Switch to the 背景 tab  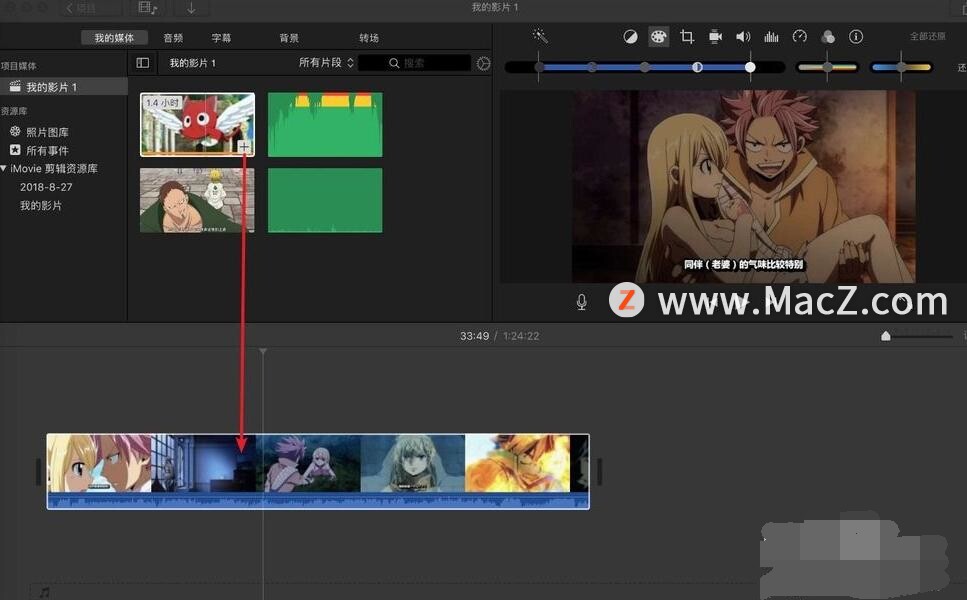pos(289,38)
